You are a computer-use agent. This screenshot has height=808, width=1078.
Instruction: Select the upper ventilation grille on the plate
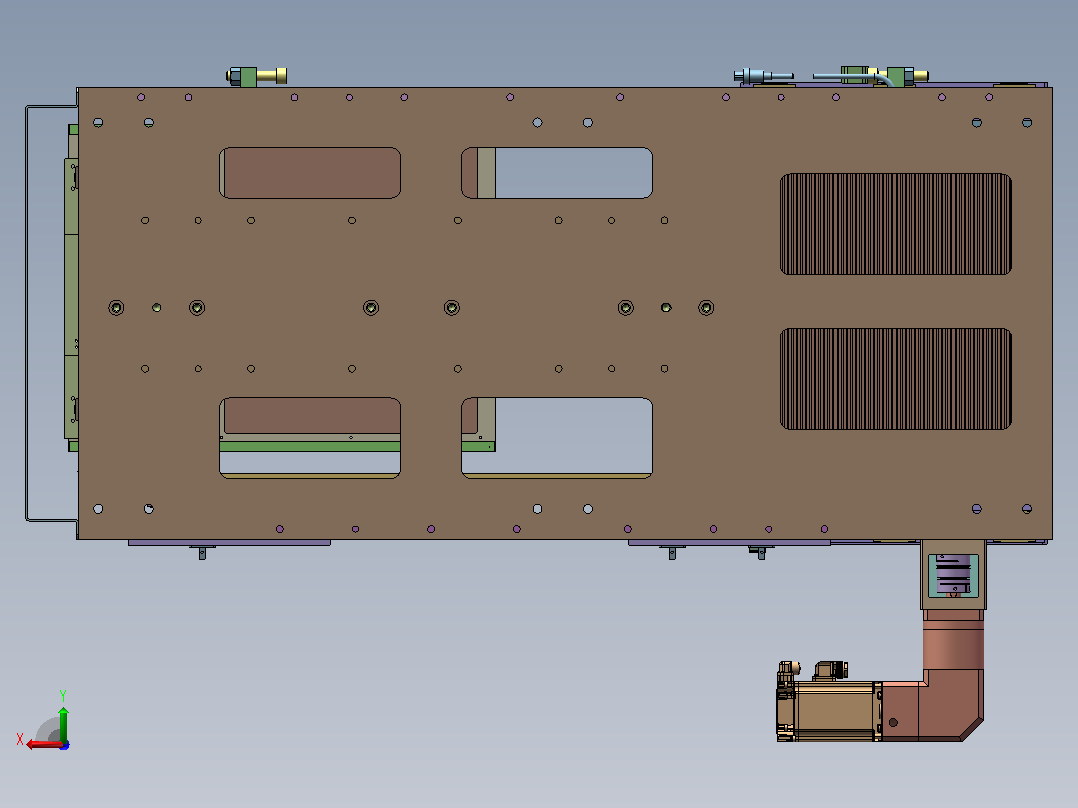tap(896, 224)
